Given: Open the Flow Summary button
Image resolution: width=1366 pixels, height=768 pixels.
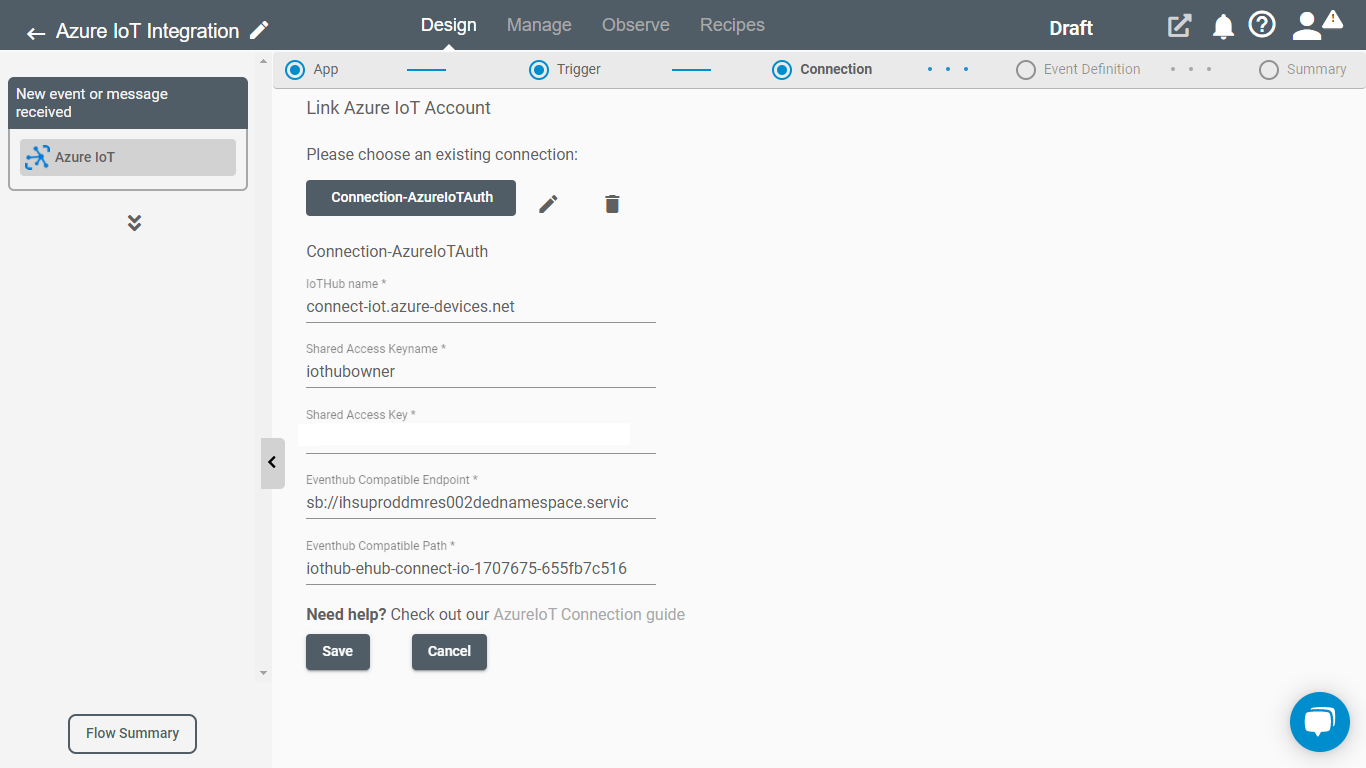Looking at the screenshot, I should tap(132, 734).
